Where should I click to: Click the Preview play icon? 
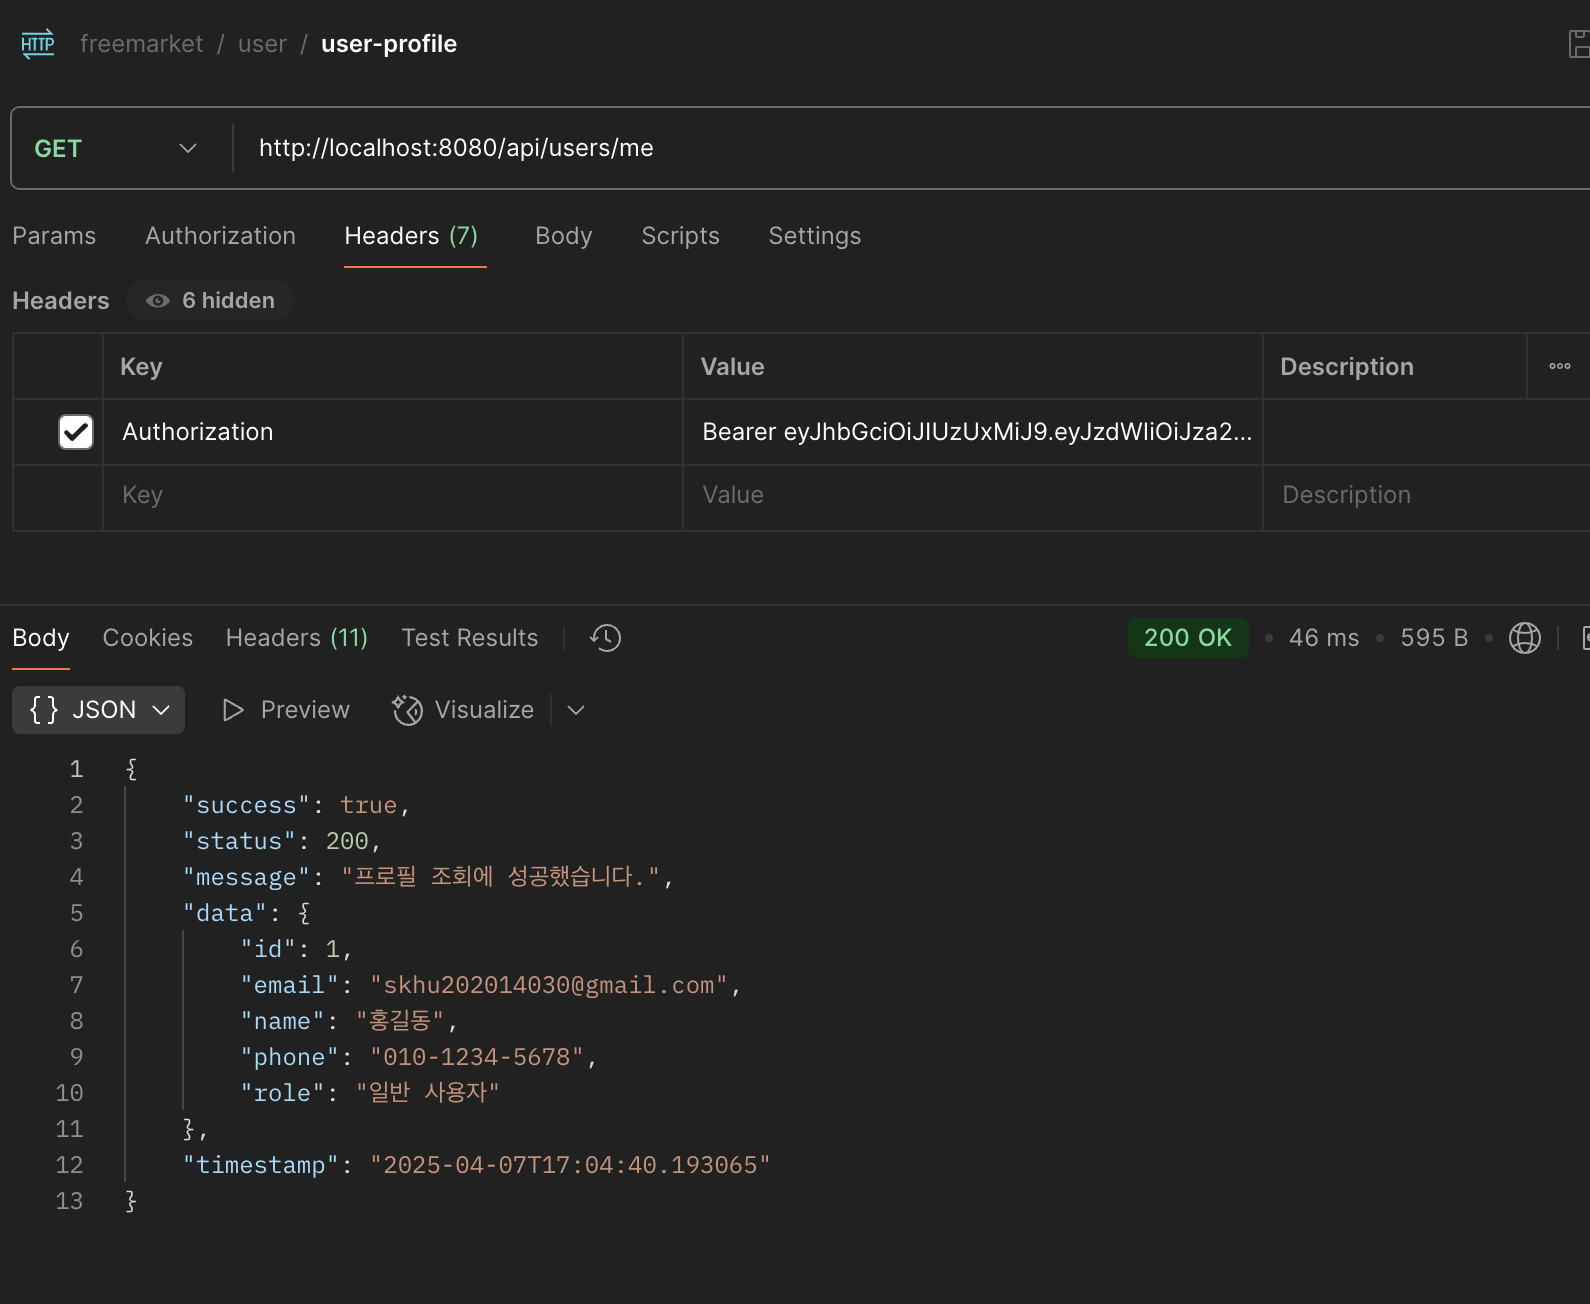tap(233, 710)
